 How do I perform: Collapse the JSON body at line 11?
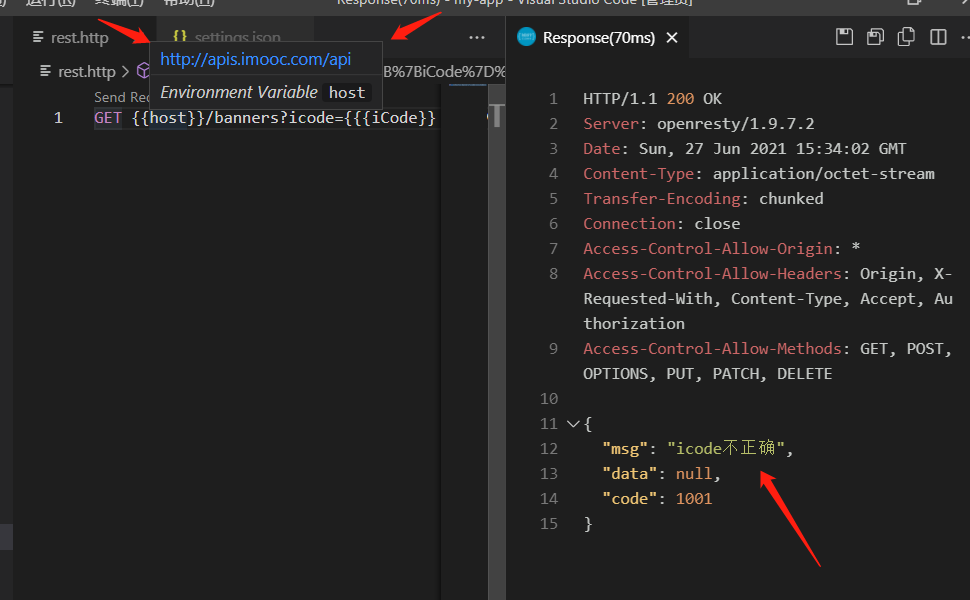pyautogui.click(x=573, y=424)
